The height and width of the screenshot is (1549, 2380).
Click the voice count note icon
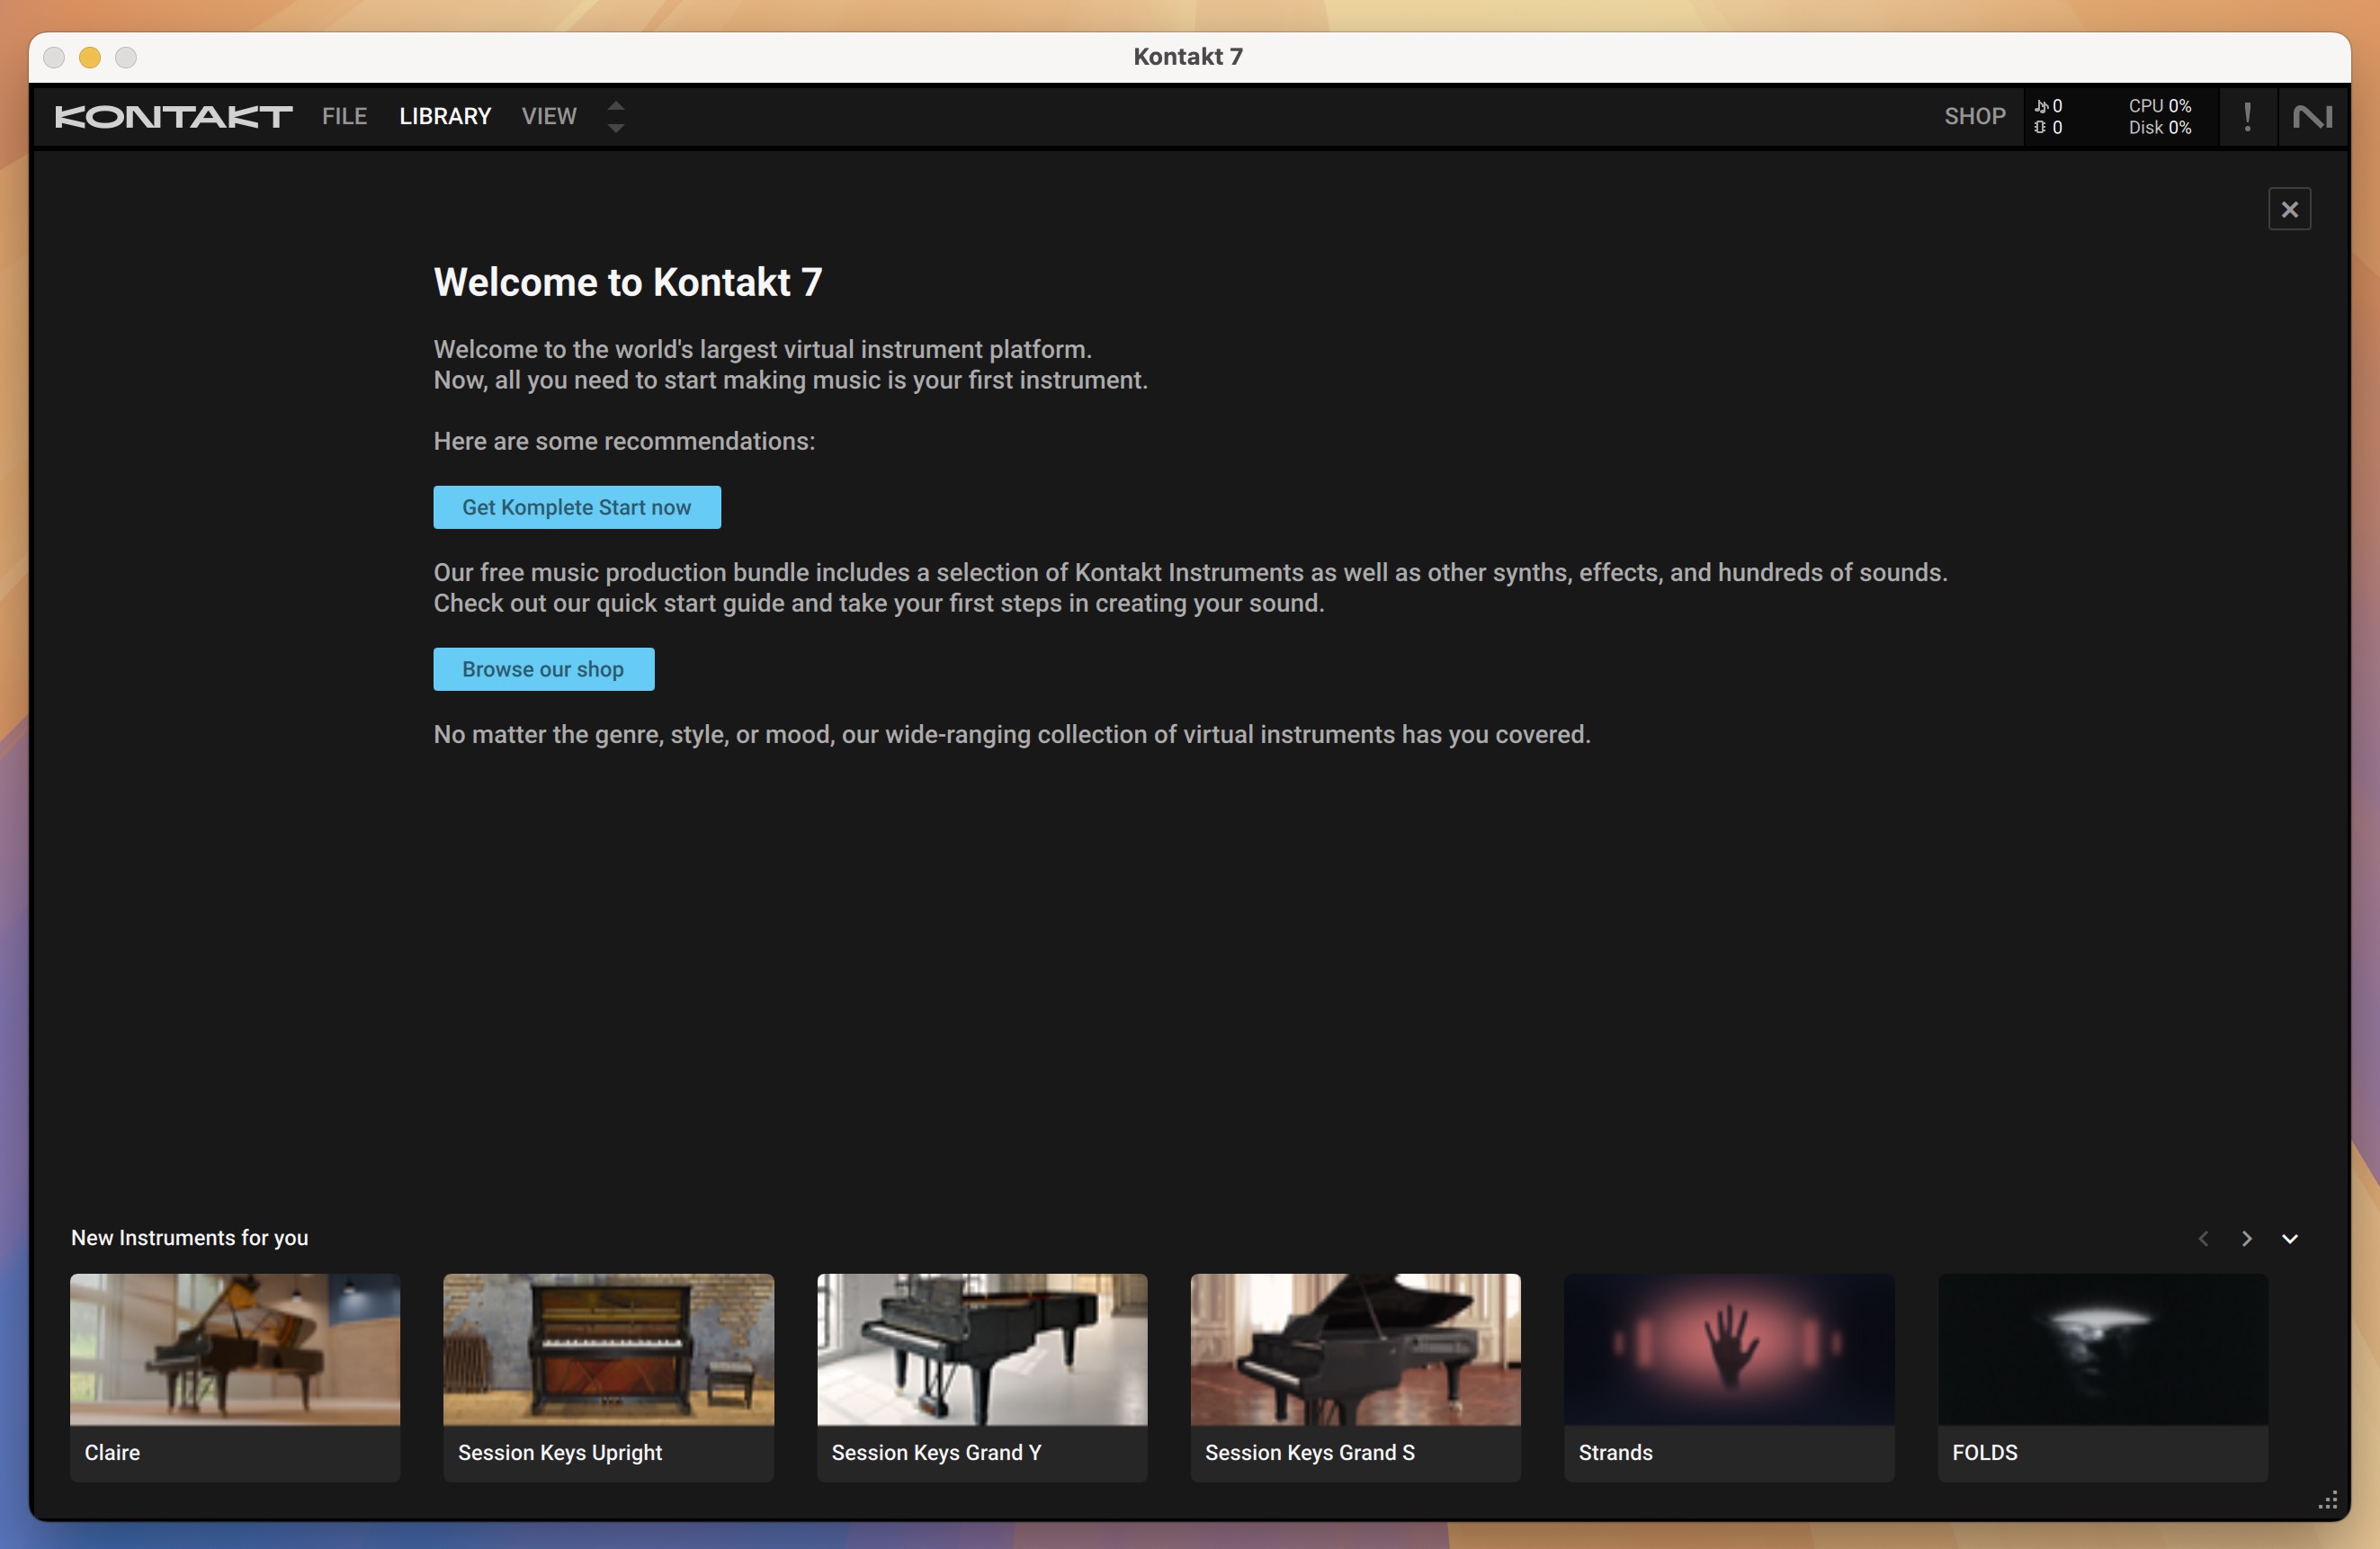(x=2040, y=106)
